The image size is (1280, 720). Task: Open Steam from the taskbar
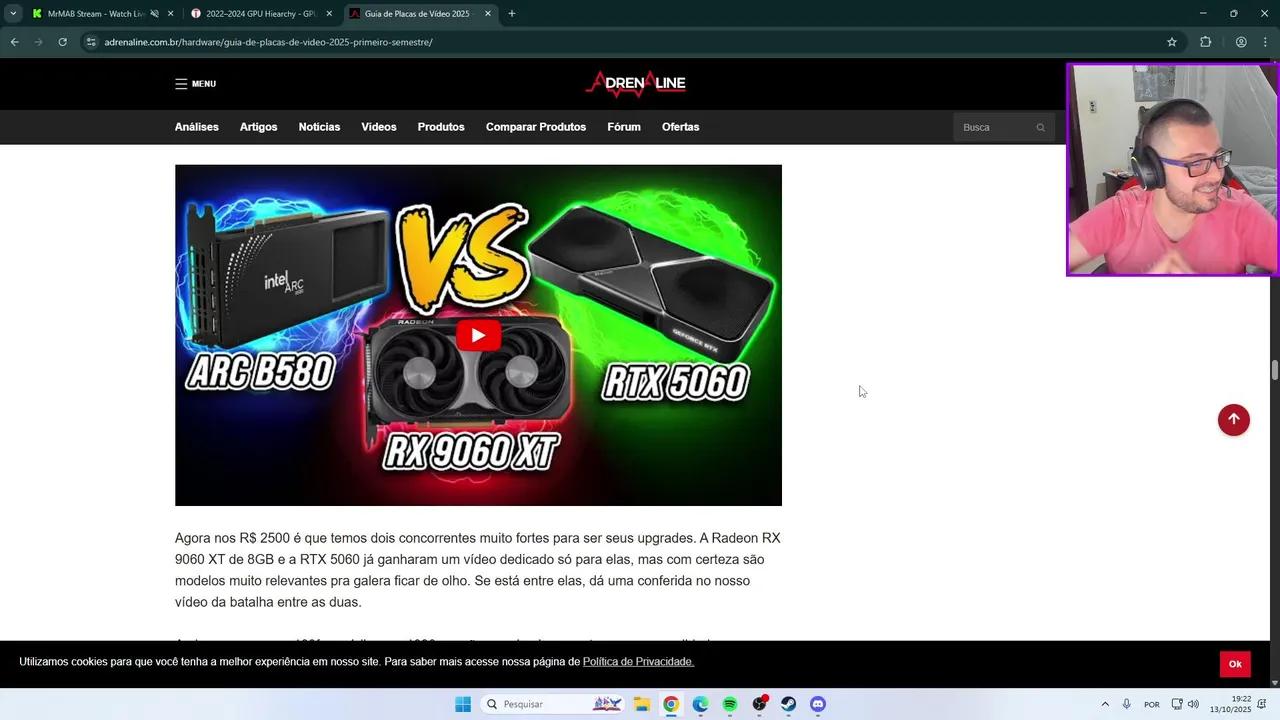(x=789, y=704)
